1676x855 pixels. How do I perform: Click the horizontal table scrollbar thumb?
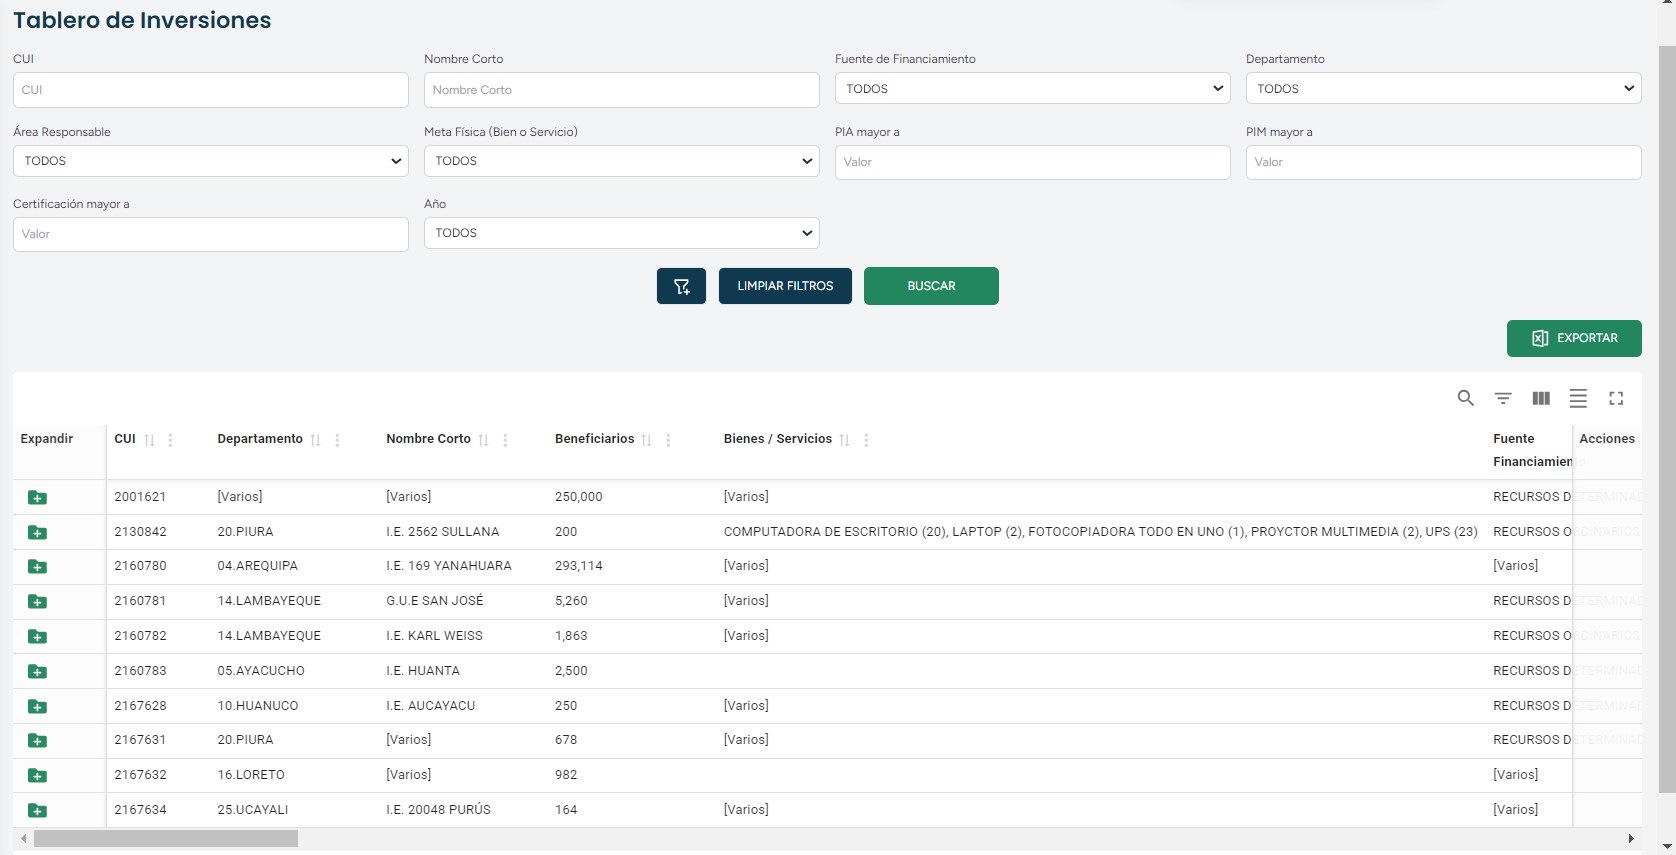tap(166, 838)
